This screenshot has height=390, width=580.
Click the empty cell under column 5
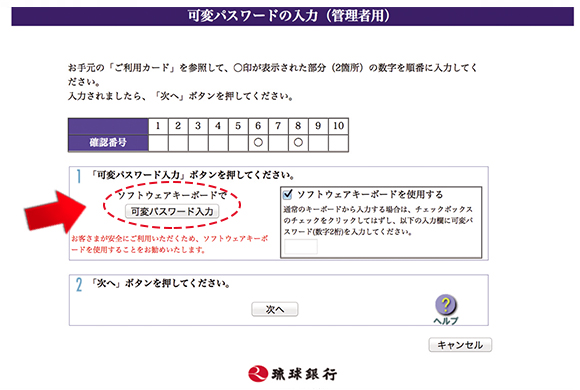[x=238, y=143]
